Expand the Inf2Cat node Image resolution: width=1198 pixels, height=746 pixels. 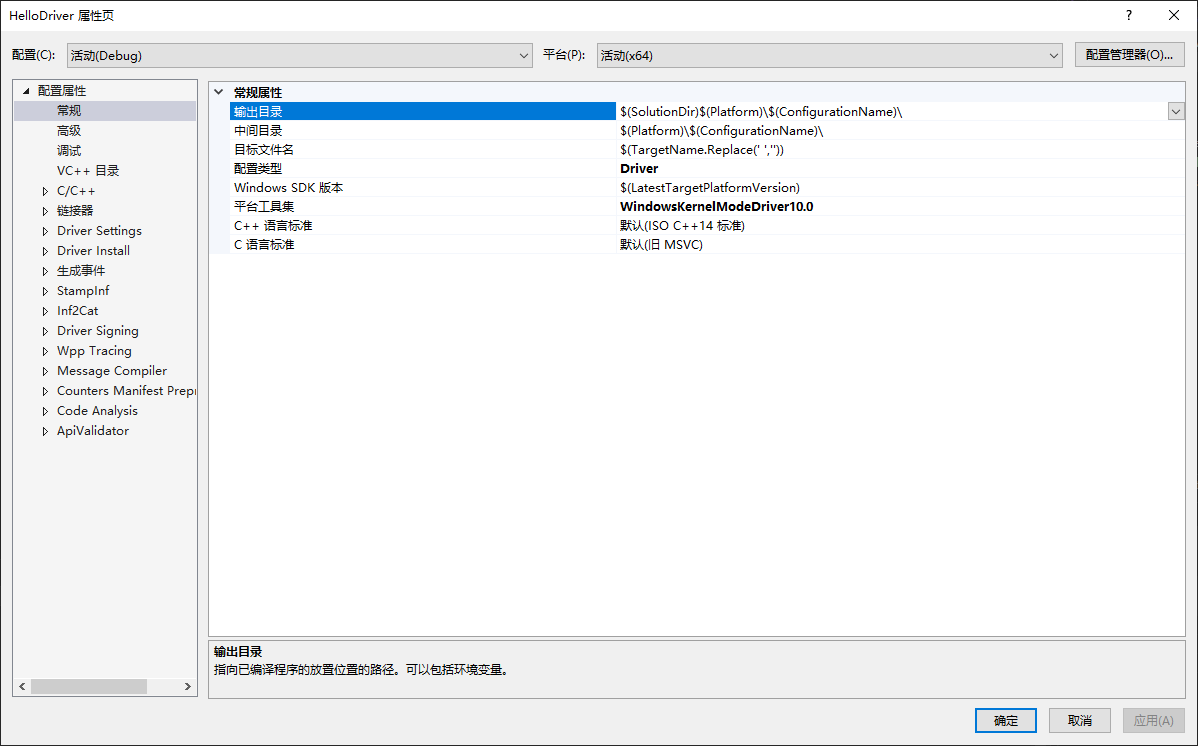point(44,310)
